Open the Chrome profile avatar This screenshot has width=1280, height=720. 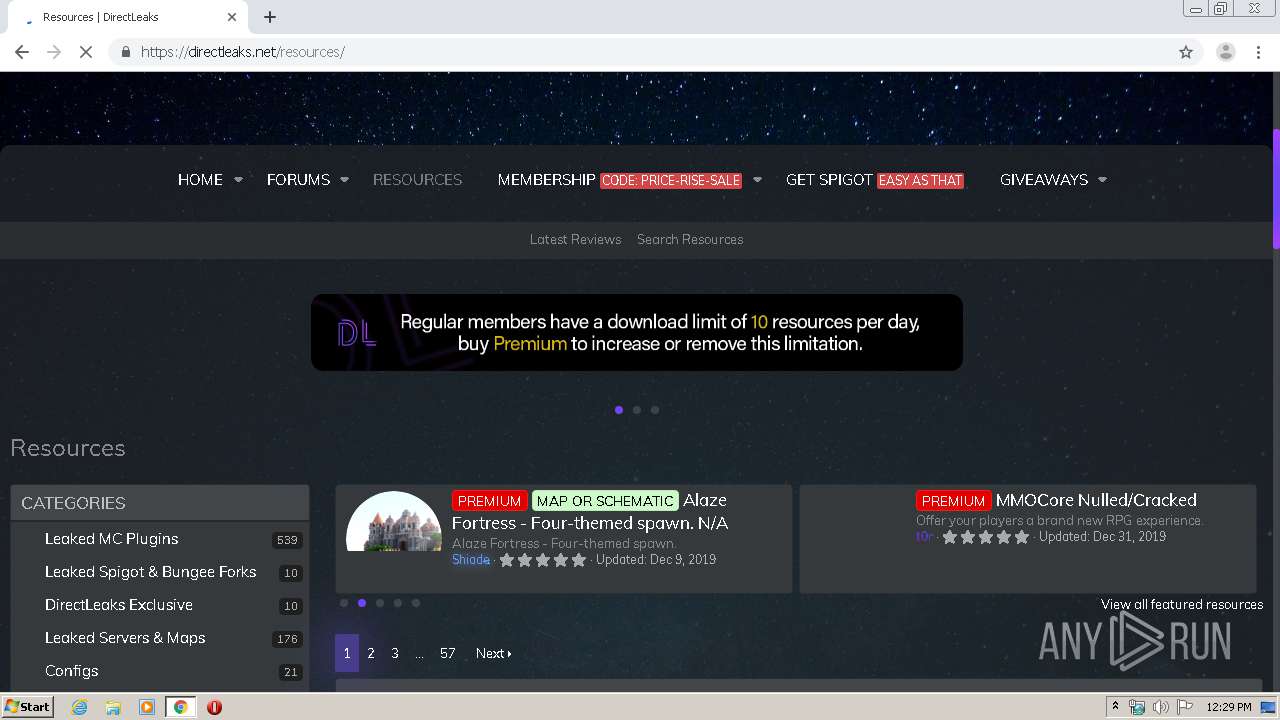pyautogui.click(x=1225, y=52)
